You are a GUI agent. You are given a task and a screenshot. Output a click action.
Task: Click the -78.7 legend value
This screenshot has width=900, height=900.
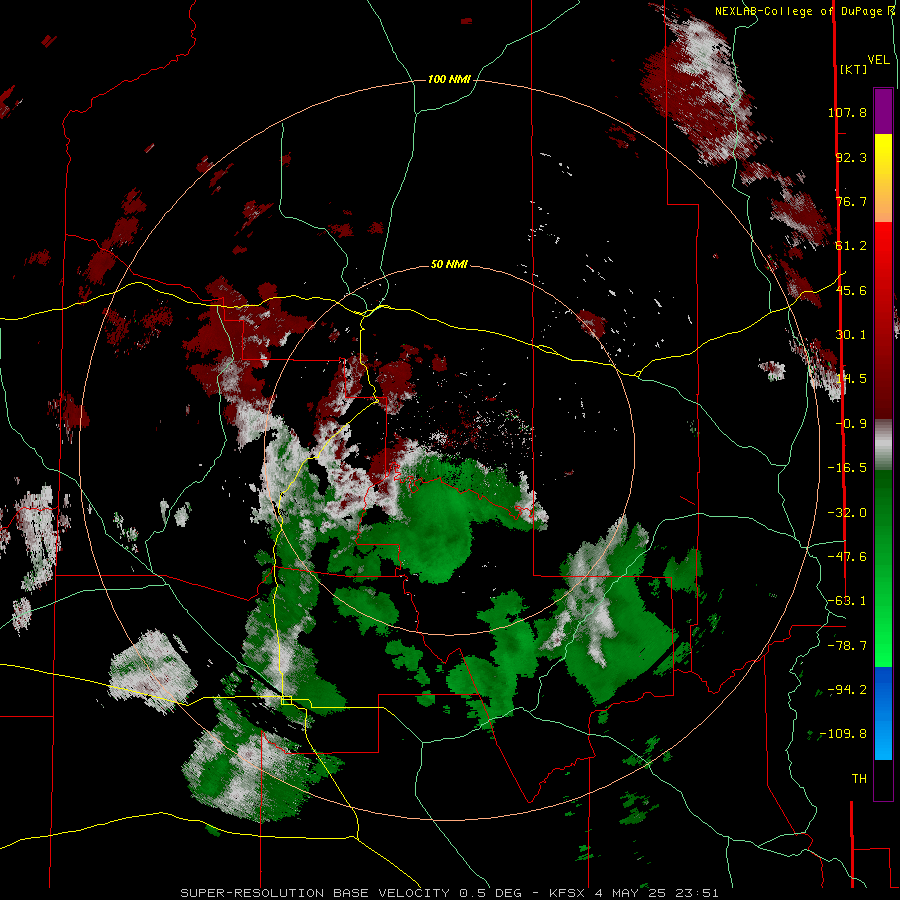click(847, 646)
